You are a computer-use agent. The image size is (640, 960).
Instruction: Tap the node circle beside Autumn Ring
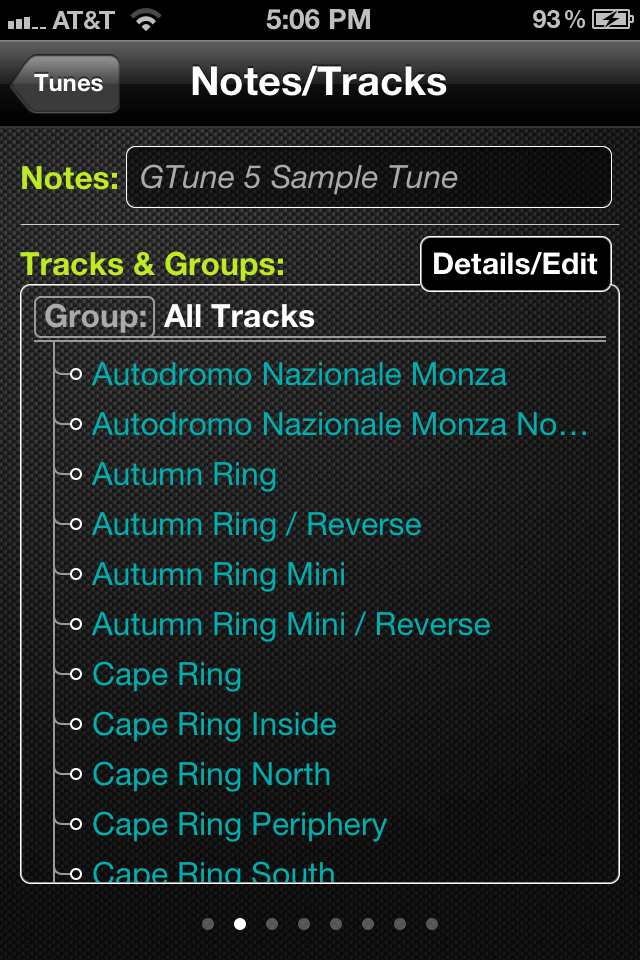click(x=76, y=474)
